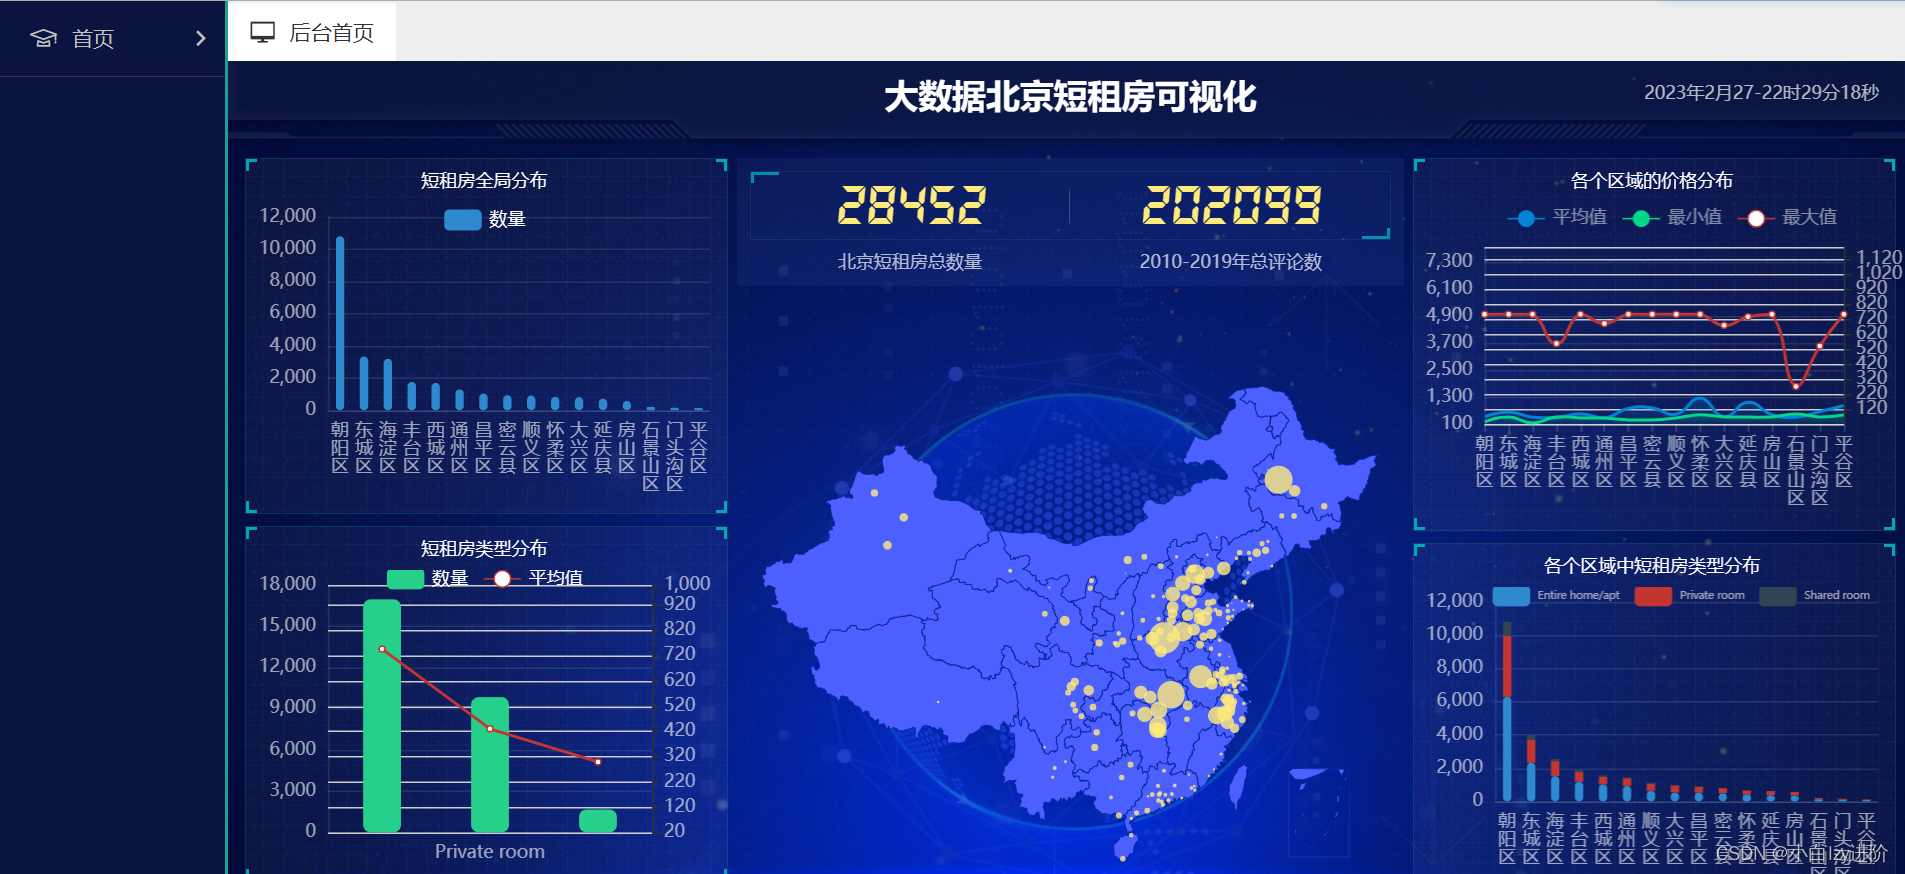Click the shortest green bar in 短租房类型分布
Viewport: 1905px width, 874px height.
point(598,821)
